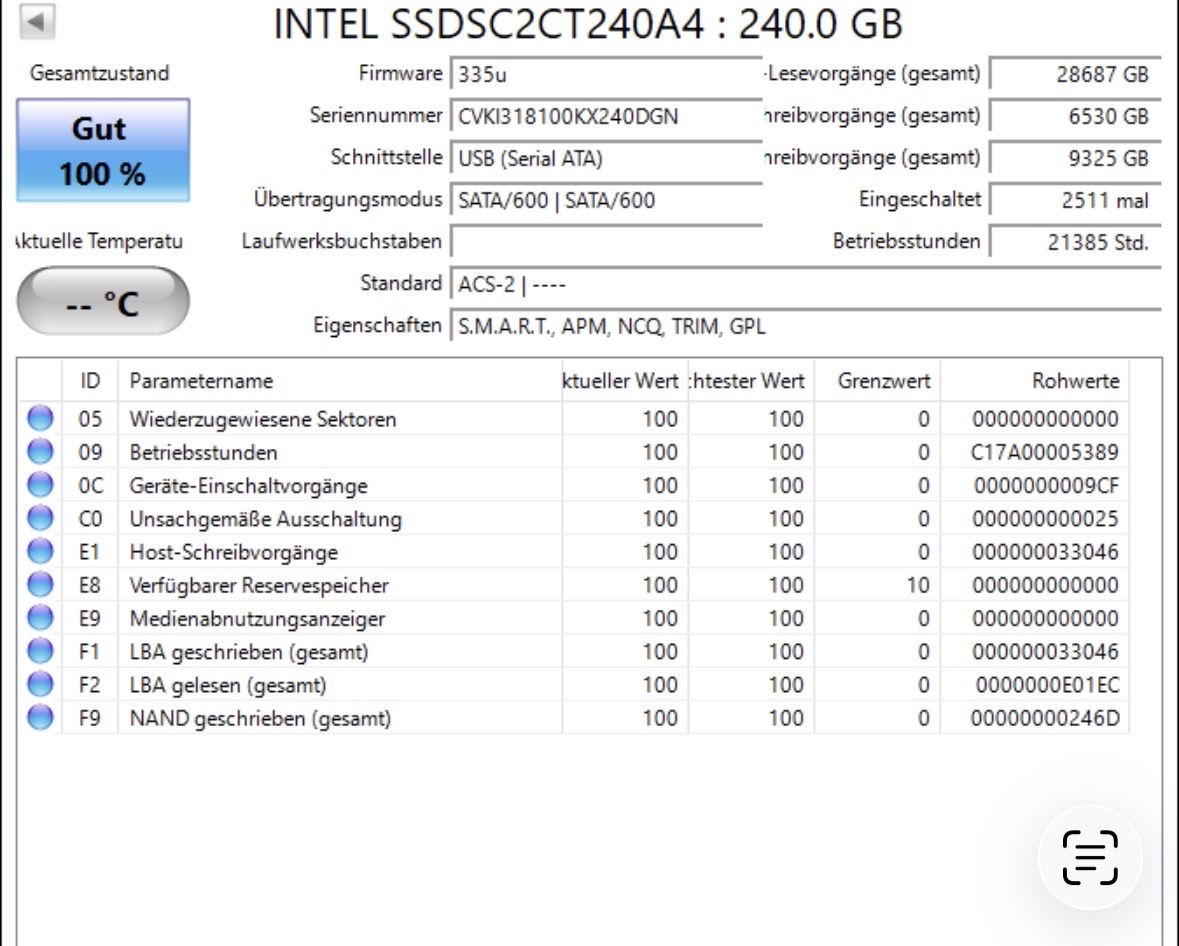
Task: Click the Rohwerte column header
Action: [x=1035, y=381]
